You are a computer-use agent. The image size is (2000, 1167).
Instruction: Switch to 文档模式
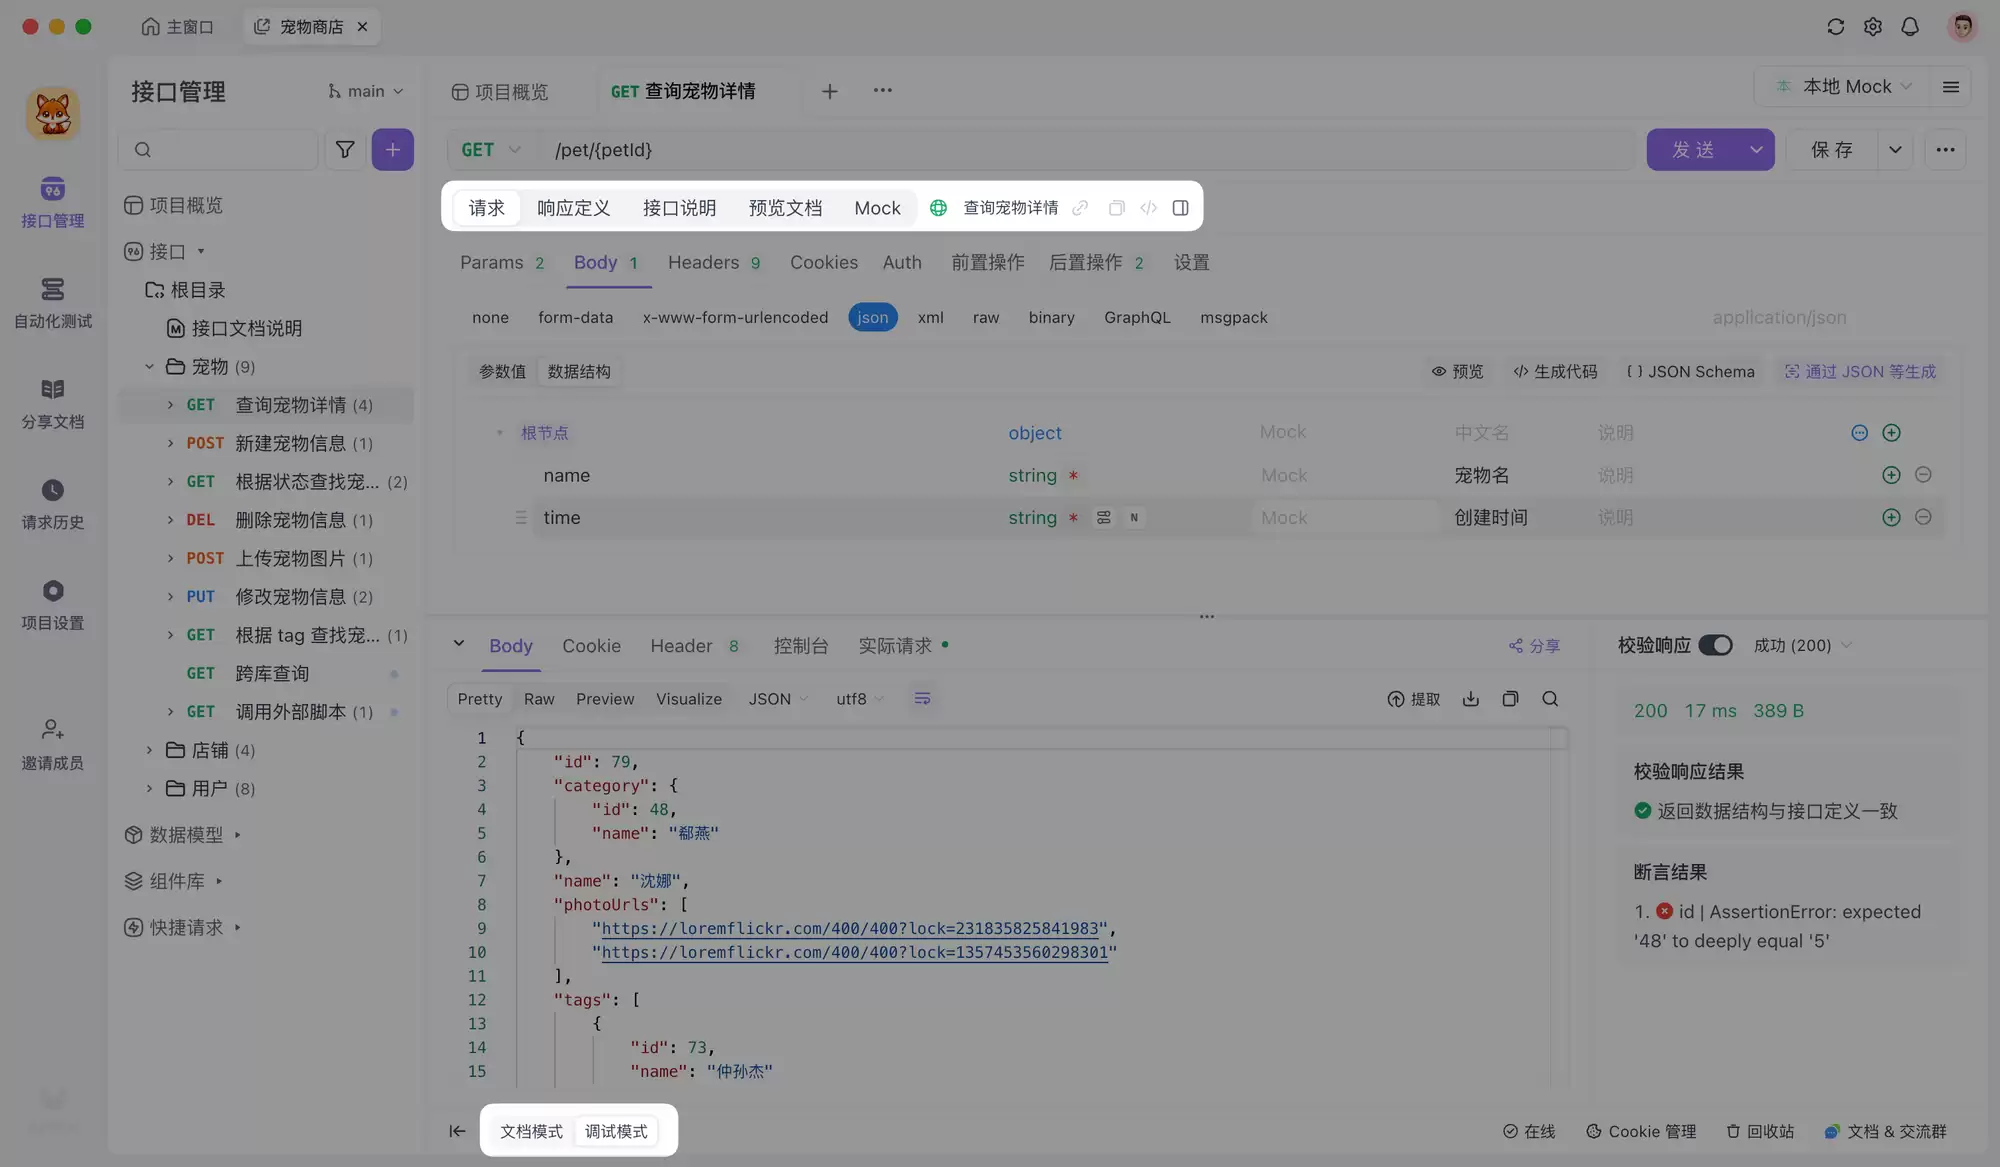tap(531, 1131)
